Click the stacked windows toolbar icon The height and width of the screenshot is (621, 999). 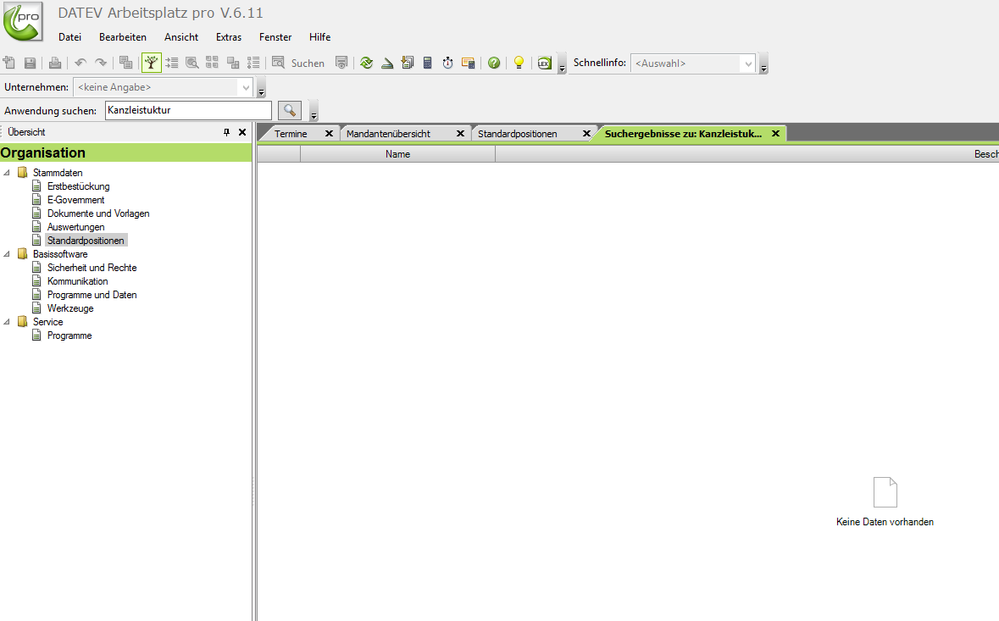click(x=126, y=62)
